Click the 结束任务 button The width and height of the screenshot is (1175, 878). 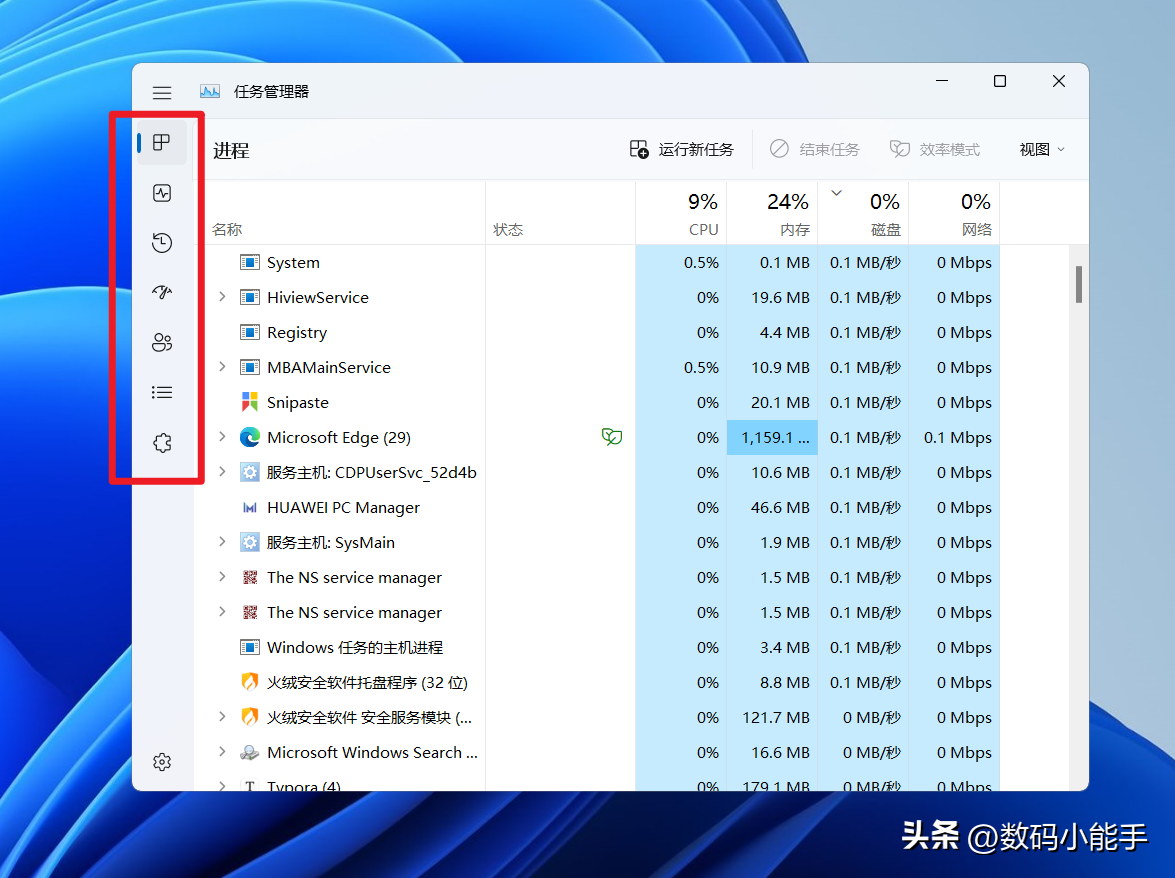pos(814,150)
